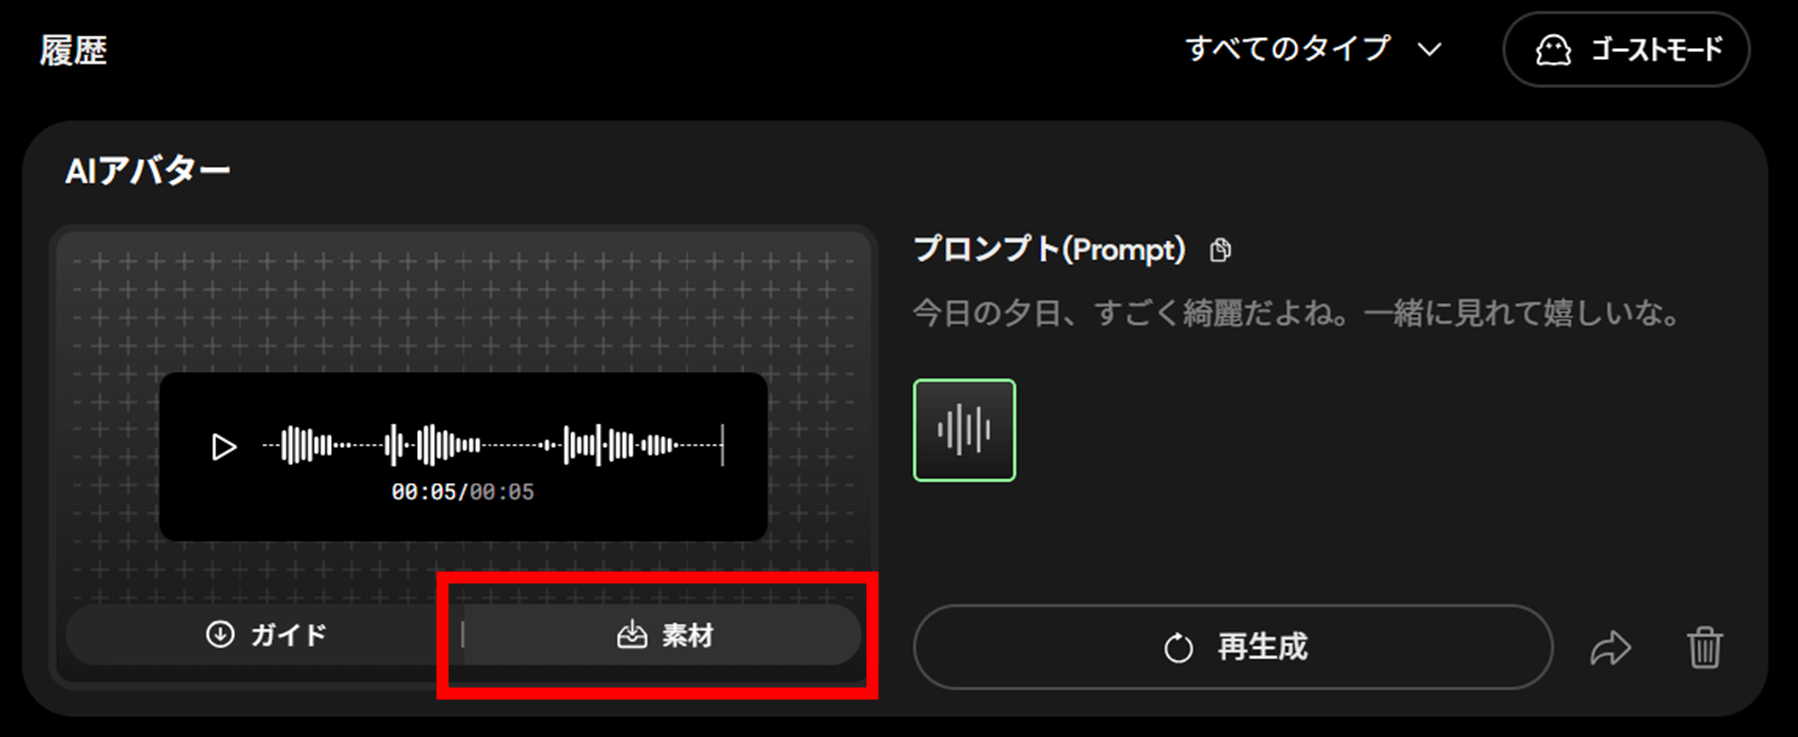Open the audio waveform thumbnail
This screenshot has height=737, width=1798.
pos(964,430)
